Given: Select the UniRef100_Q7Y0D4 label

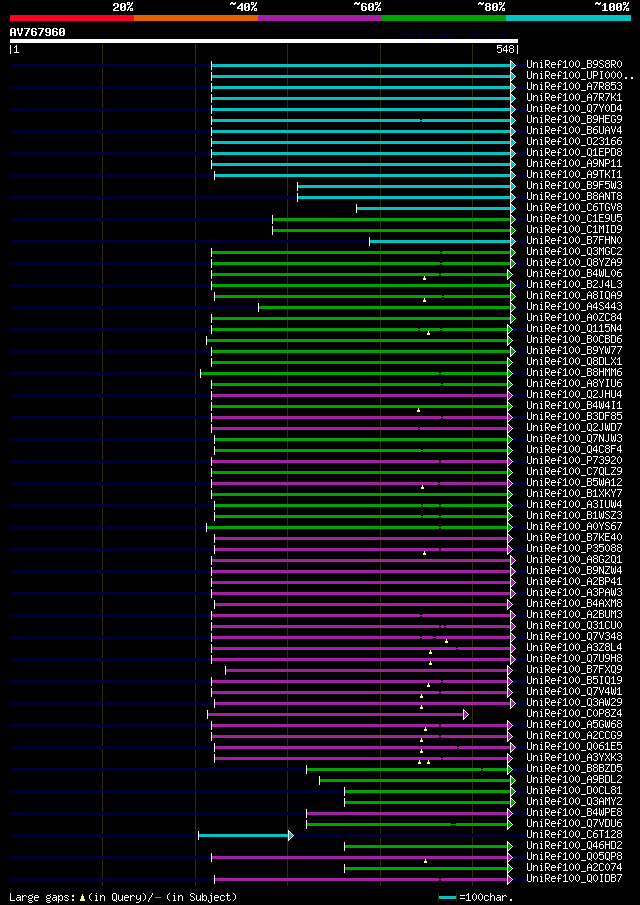Looking at the screenshot, I should click(x=574, y=109).
